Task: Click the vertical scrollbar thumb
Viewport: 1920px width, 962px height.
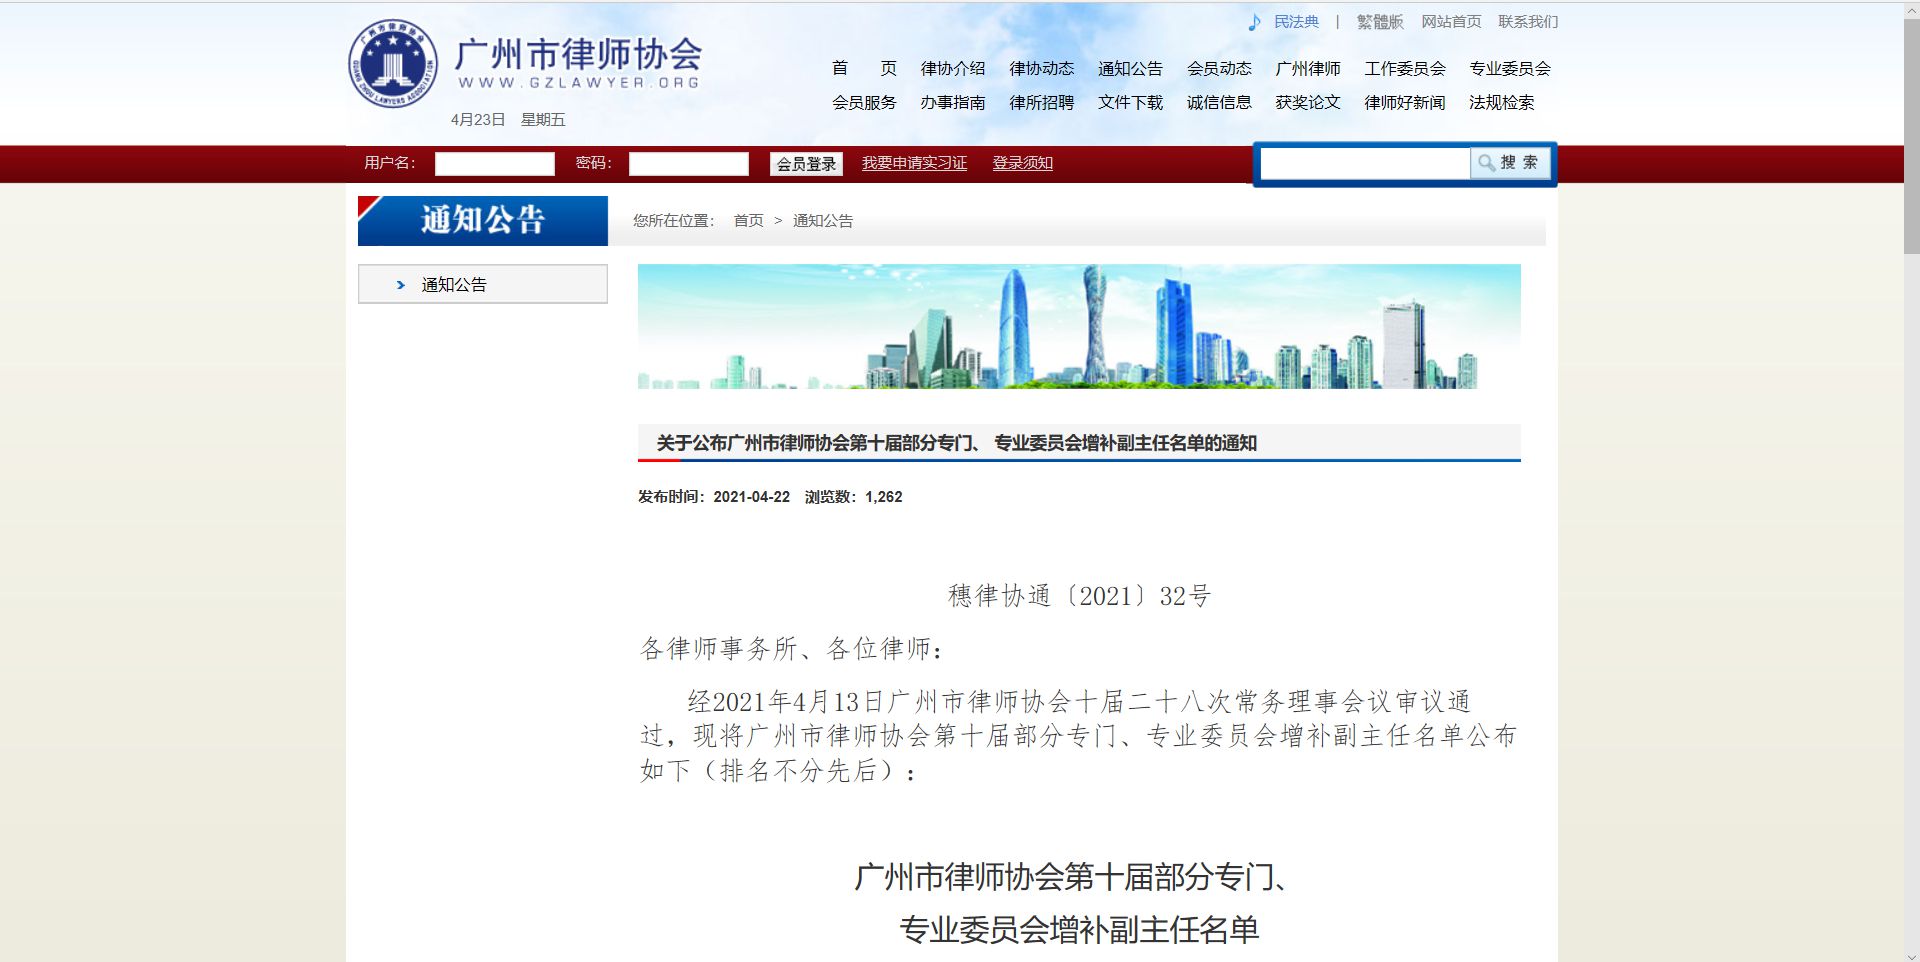Action: click(1911, 135)
